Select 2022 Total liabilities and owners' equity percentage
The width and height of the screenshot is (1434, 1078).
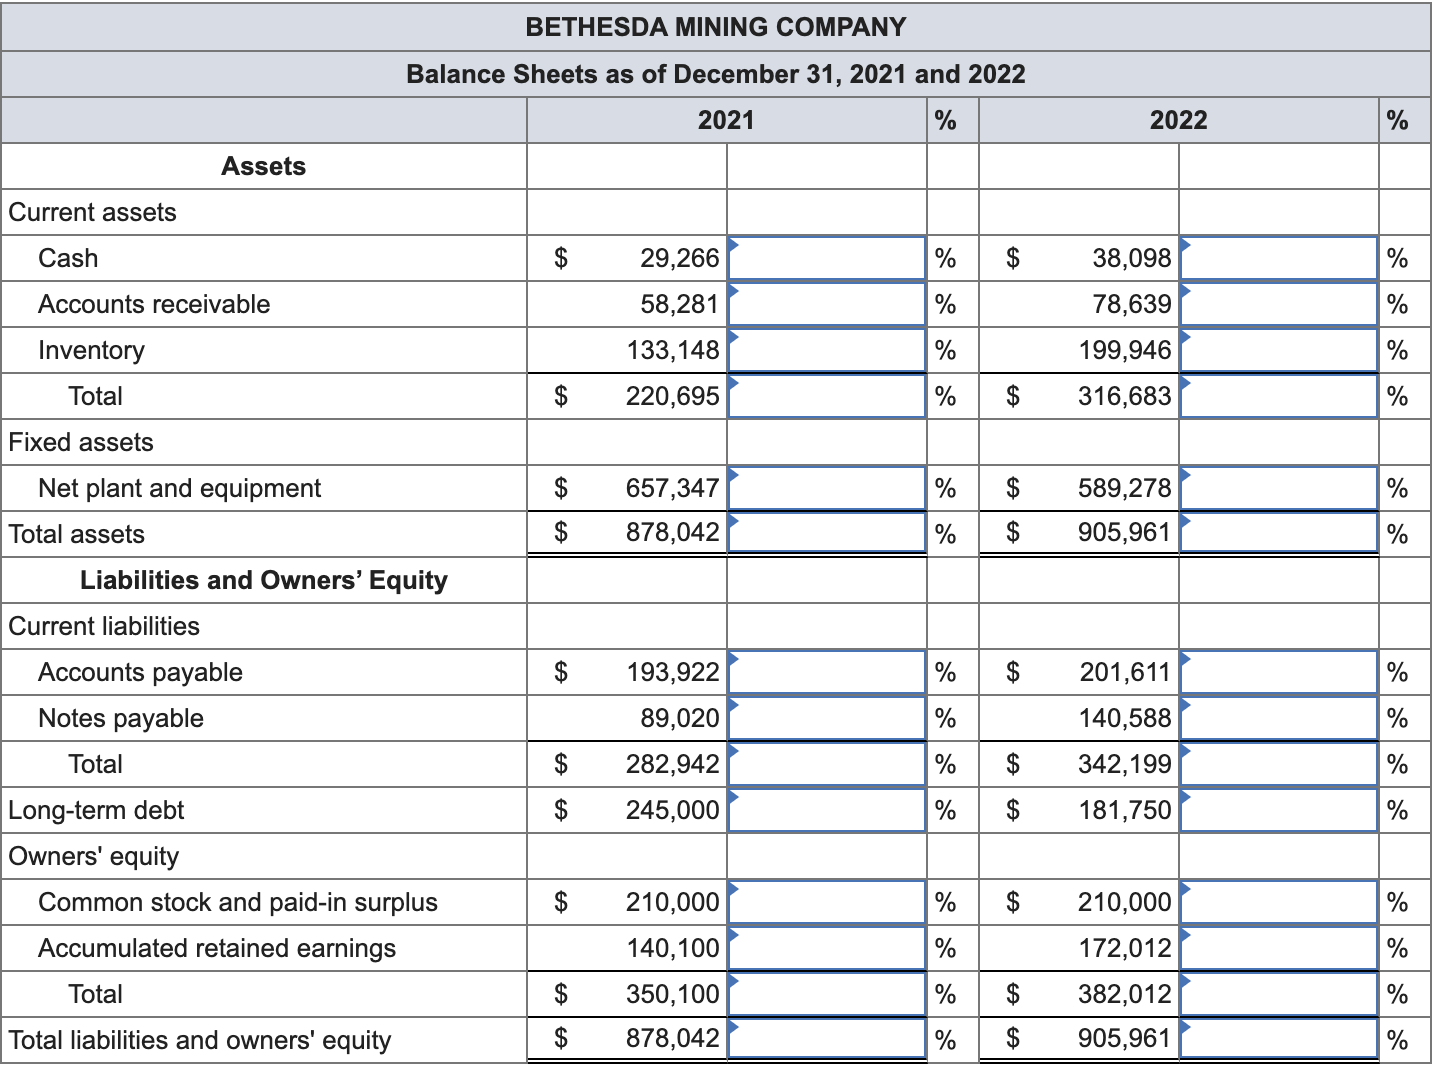coord(1279,1039)
